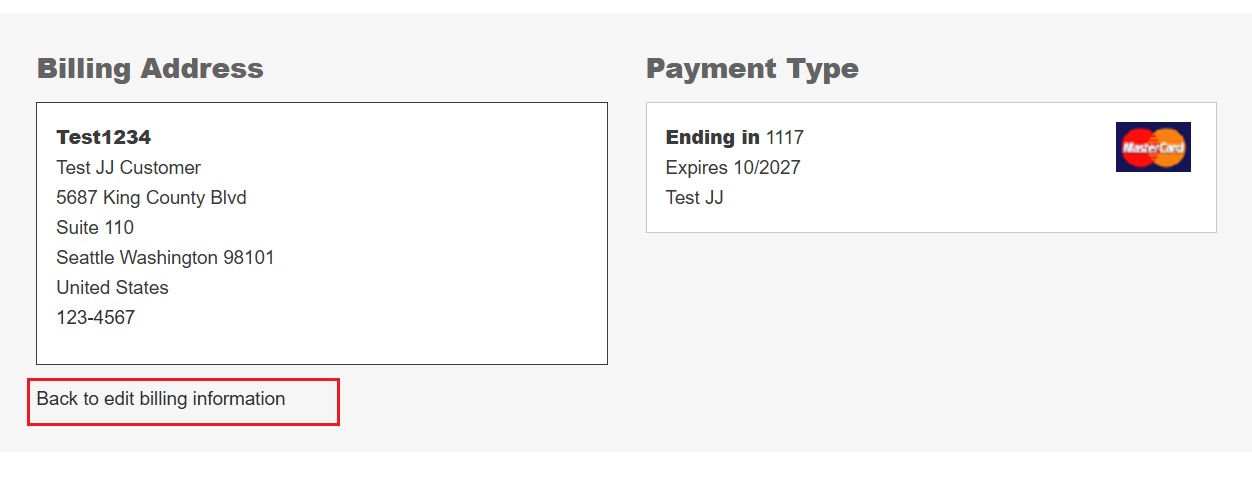Click the Suite 110 address line
The height and width of the screenshot is (478, 1252).
click(95, 228)
